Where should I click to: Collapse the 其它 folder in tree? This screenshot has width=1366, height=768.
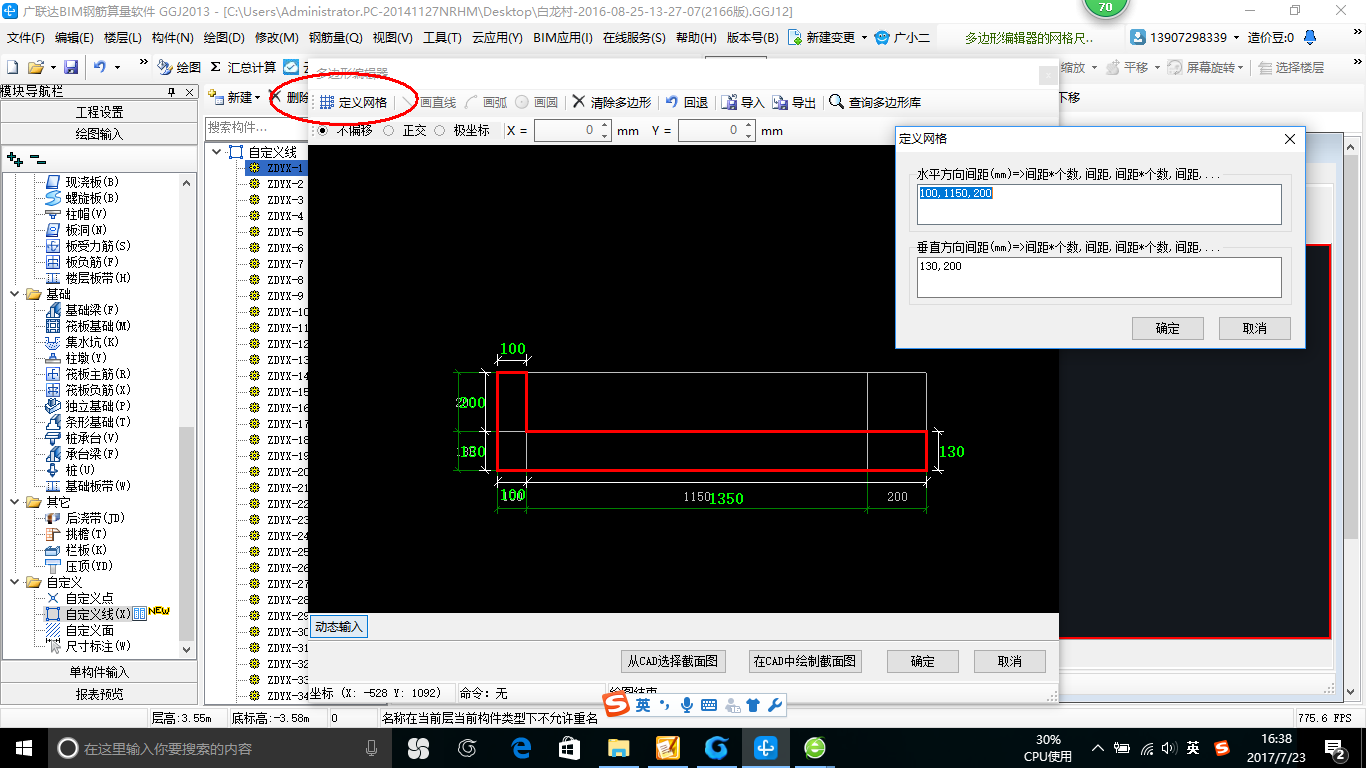tap(15, 502)
